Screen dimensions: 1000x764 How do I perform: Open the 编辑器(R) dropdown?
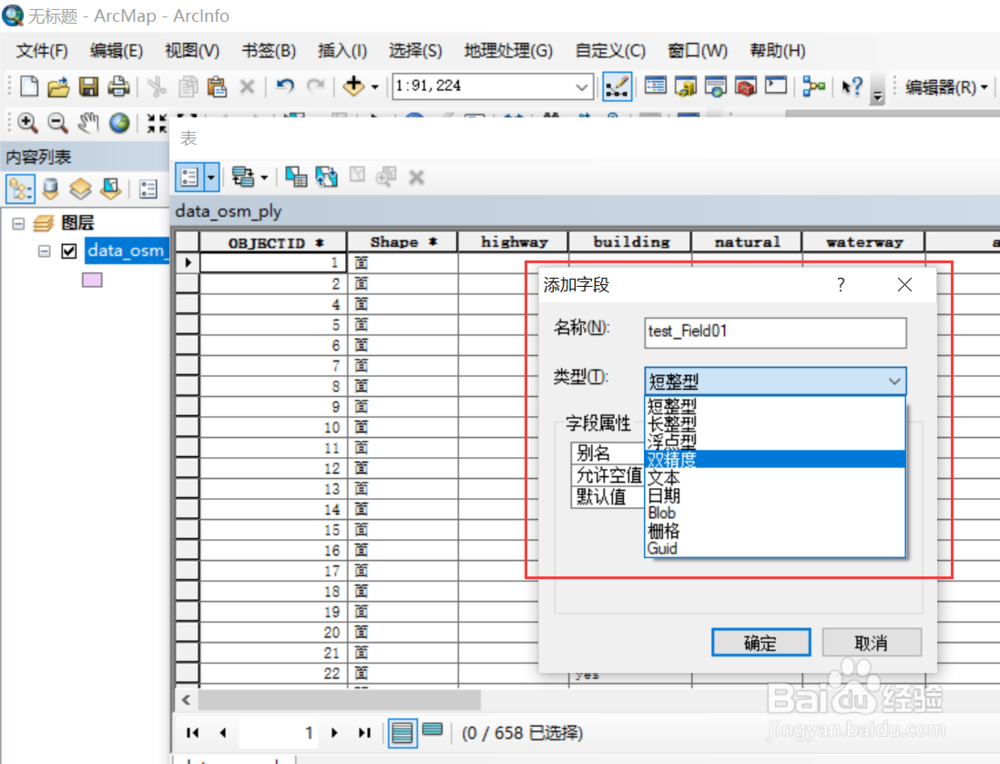tap(946, 87)
